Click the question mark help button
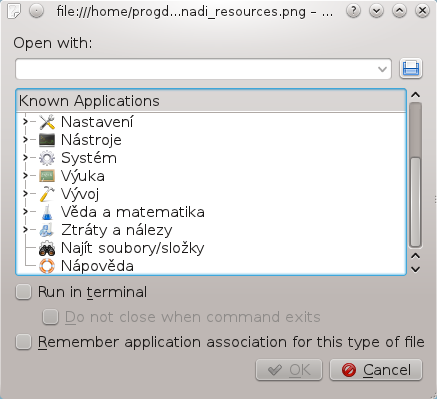The height and width of the screenshot is (399, 437). point(353,11)
